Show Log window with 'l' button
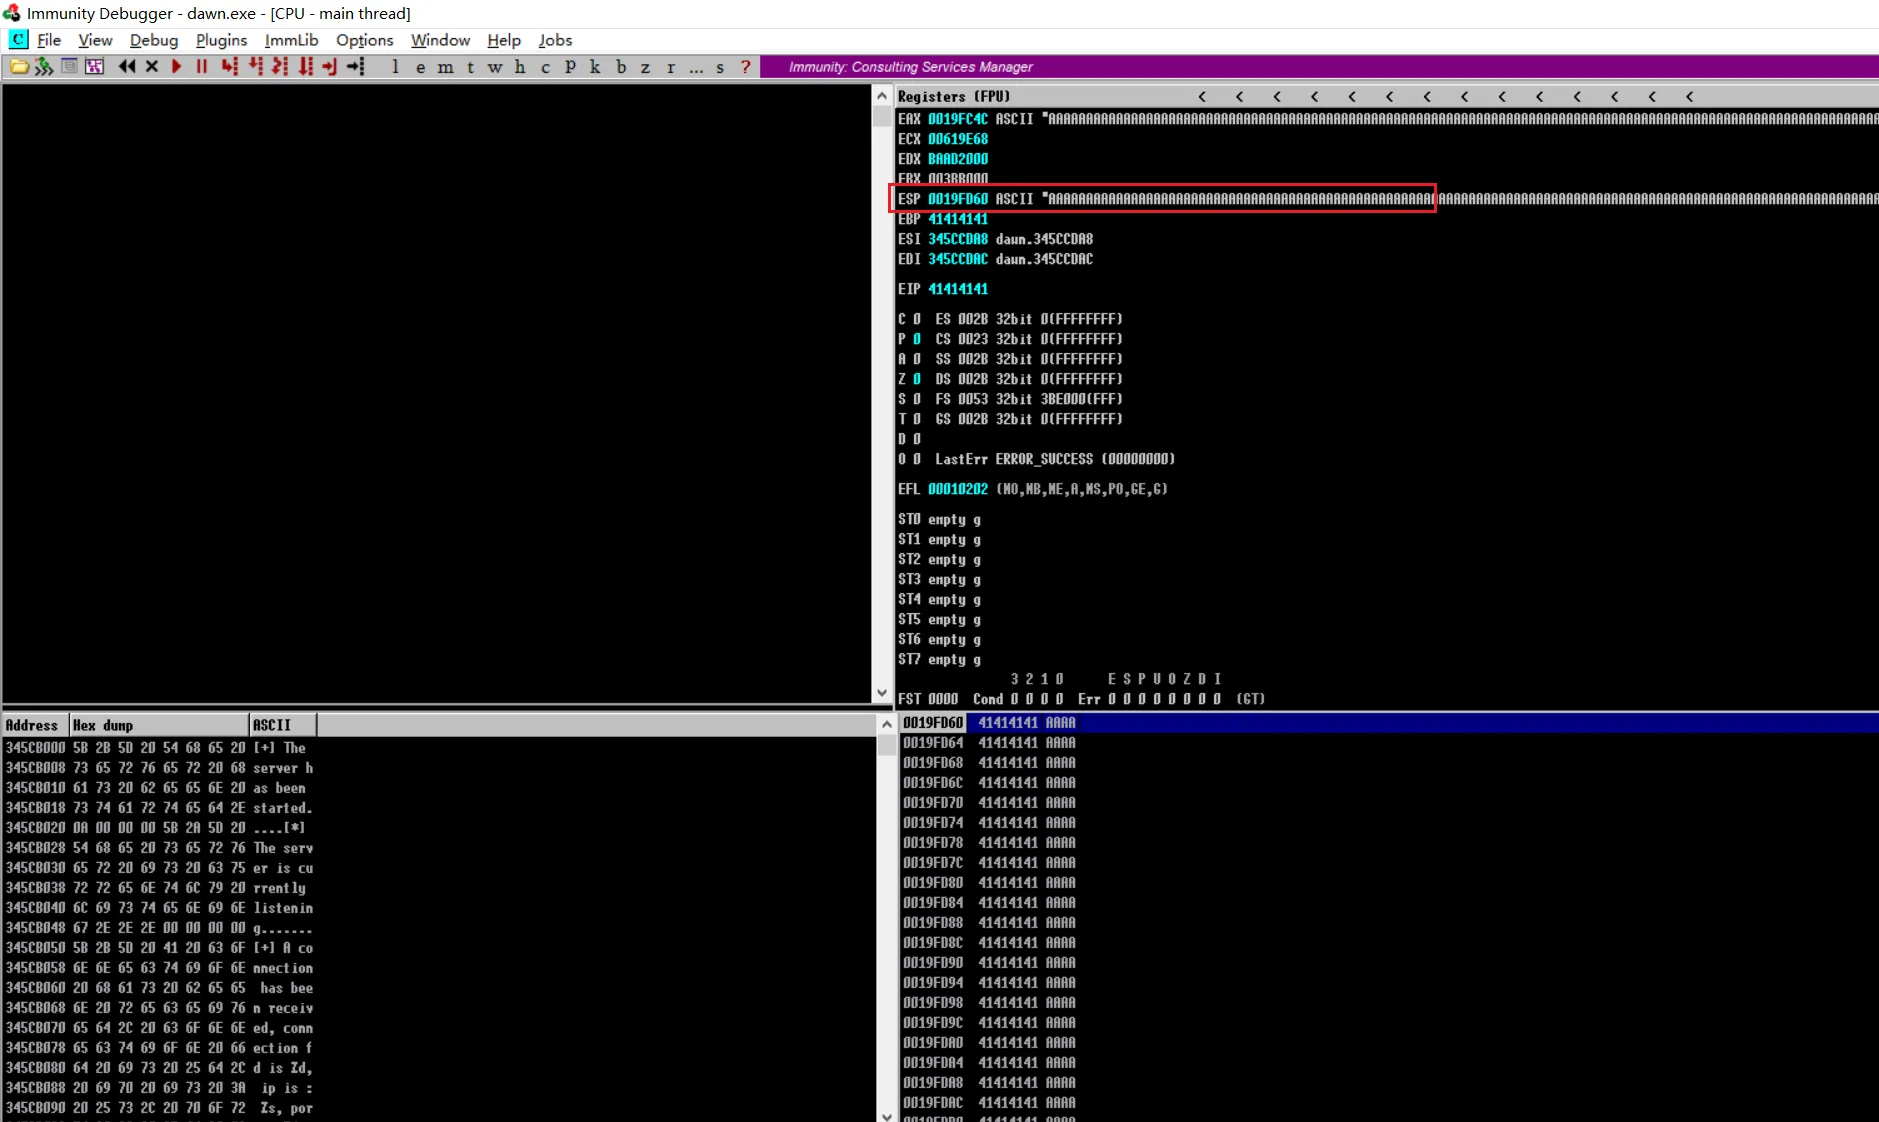 point(395,67)
